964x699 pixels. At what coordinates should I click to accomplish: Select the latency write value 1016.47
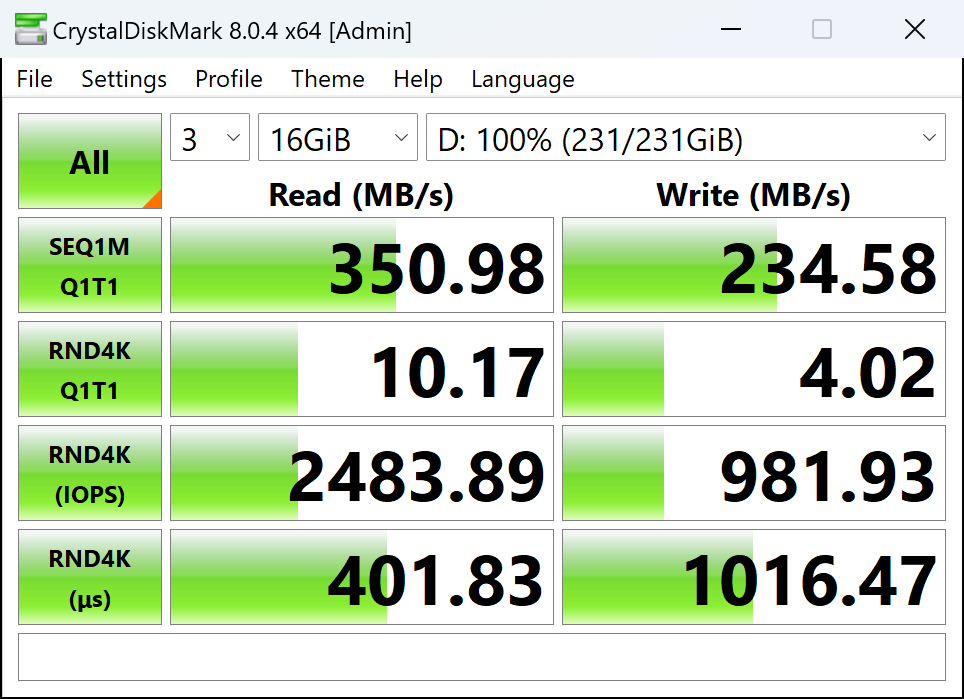point(754,577)
